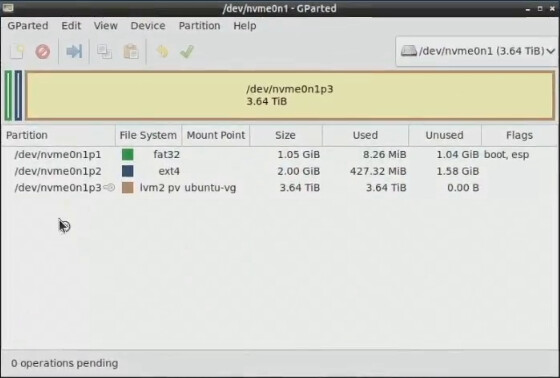The width and height of the screenshot is (560, 378).
Task: Select the /dev/nvme0n1p3 partition row
Action: 279,187
